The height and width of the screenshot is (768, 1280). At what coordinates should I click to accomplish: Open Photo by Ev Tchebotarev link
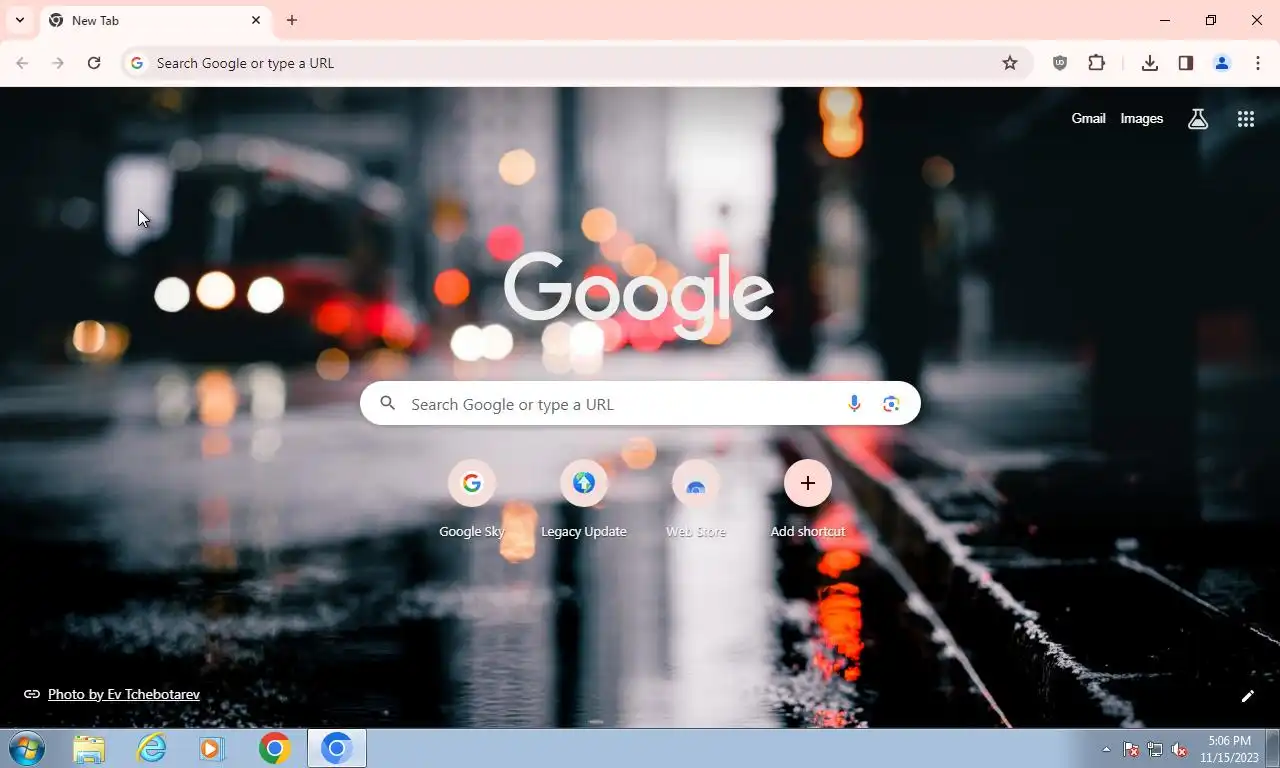124,694
